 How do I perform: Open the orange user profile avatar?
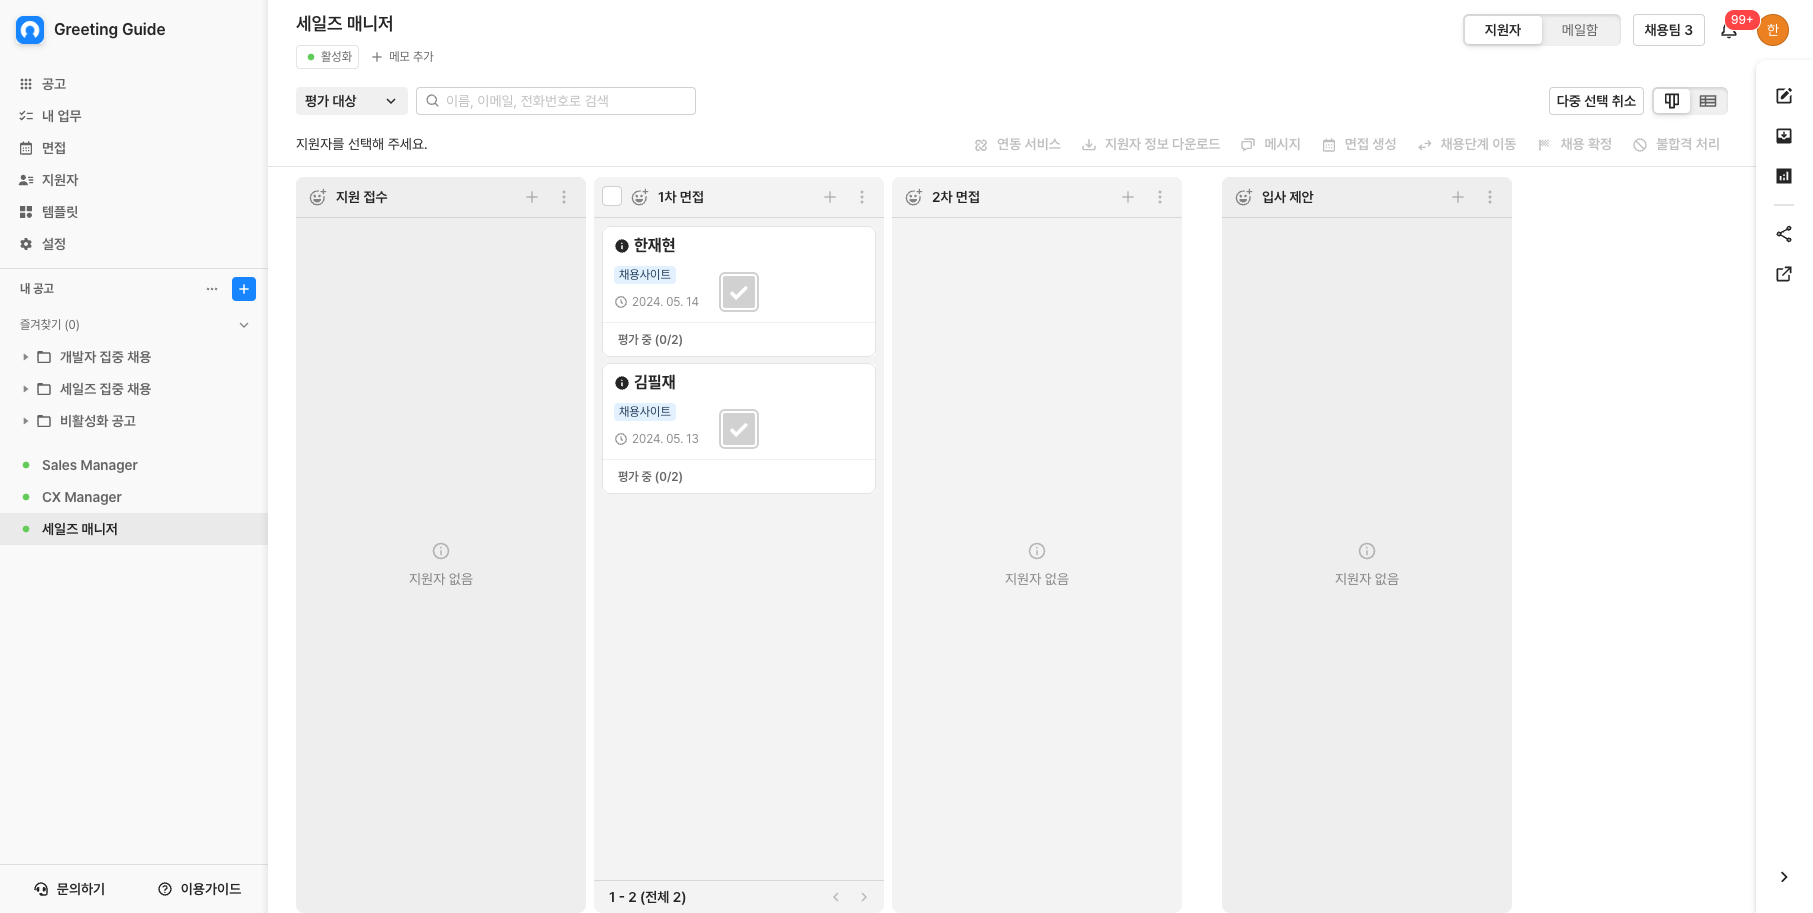[1773, 30]
